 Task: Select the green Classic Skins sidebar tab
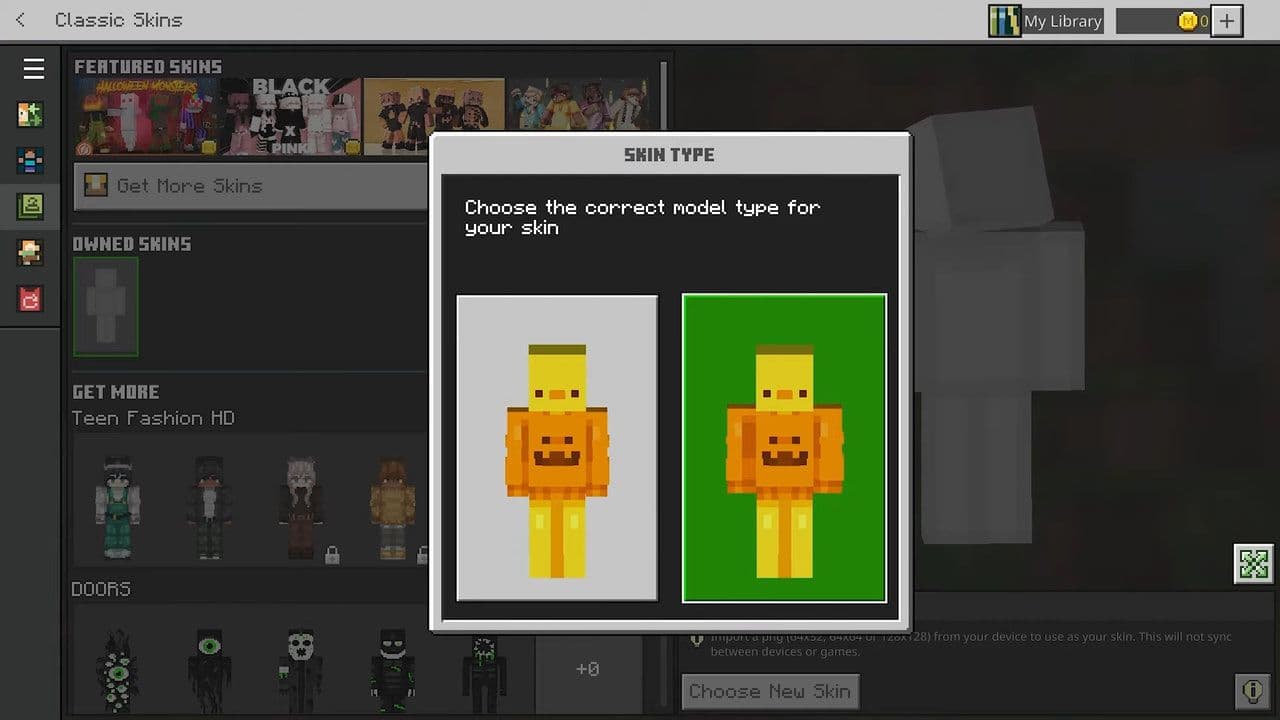30,206
